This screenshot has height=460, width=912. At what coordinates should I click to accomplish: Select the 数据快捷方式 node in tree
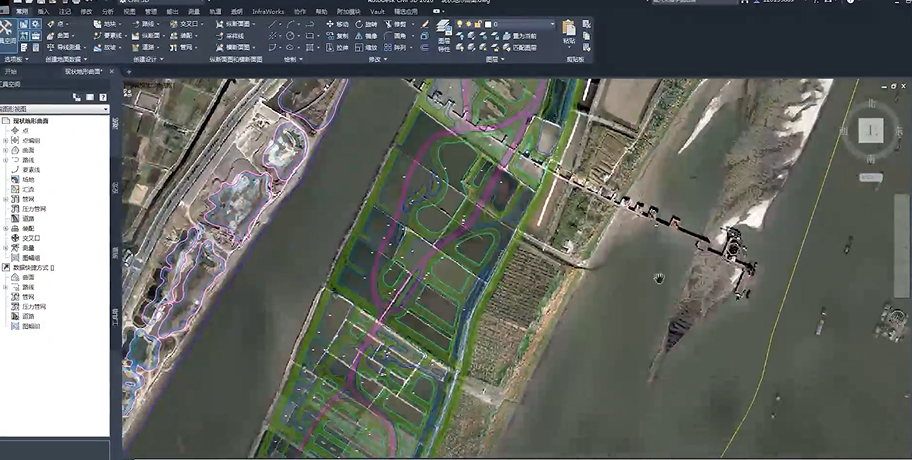(x=33, y=268)
